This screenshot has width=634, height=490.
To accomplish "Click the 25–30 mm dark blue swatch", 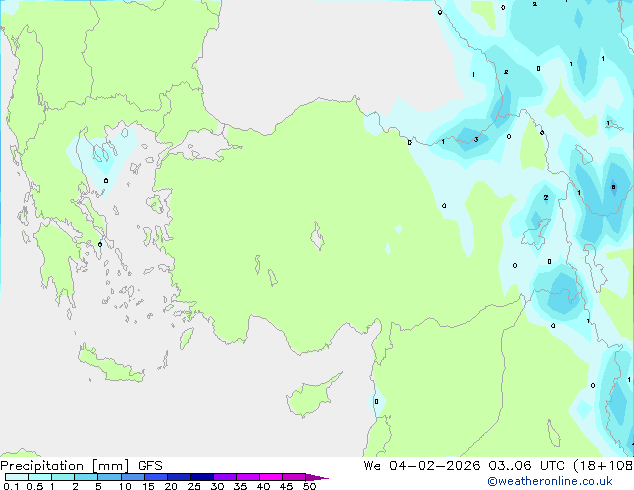I will coord(202,477).
